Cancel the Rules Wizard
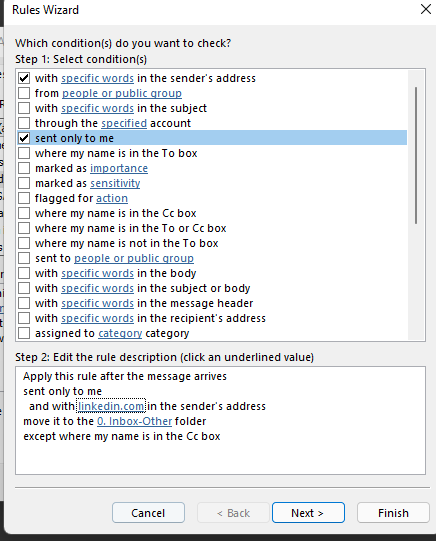Image resolution: width=436 pixels, height=541 pixels. [148, 513]
